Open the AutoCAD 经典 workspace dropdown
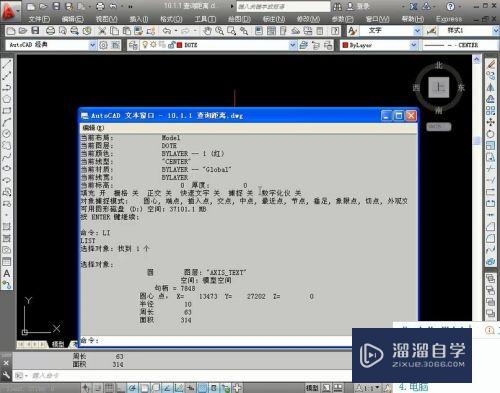Screen dimensions: 500x393 [93, 45]
